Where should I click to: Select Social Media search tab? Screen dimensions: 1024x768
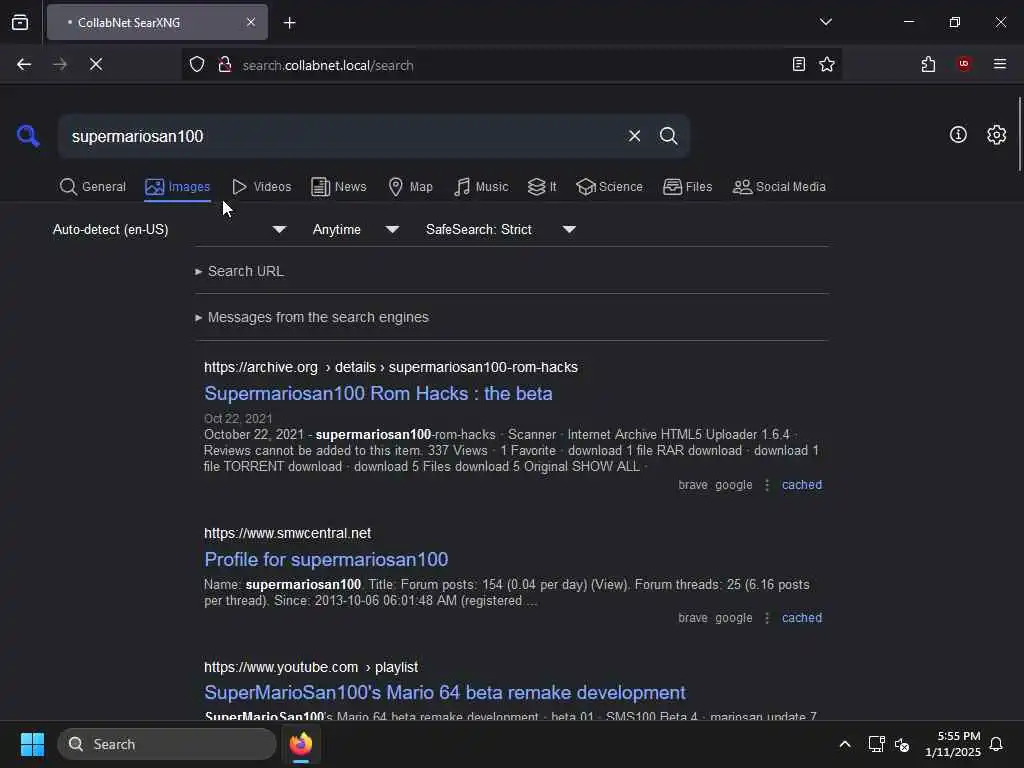pos(779,187)
